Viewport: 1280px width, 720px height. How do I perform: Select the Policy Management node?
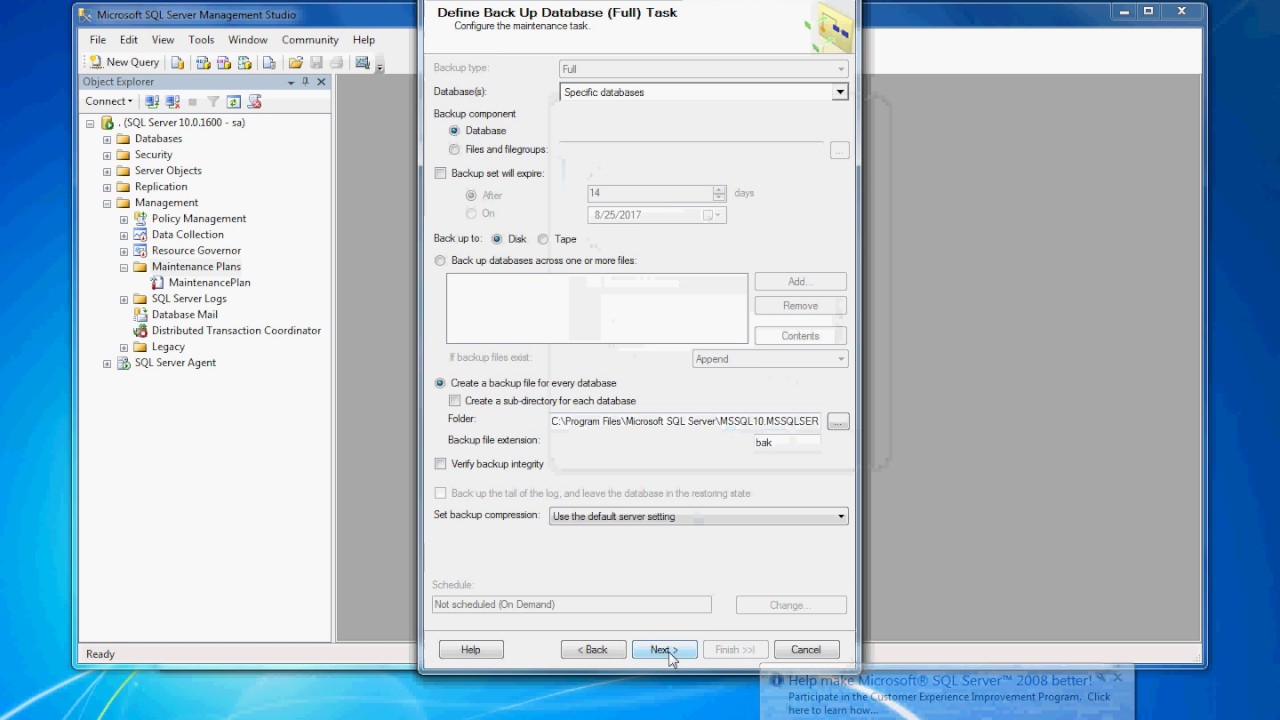click(x=198, y=219)
